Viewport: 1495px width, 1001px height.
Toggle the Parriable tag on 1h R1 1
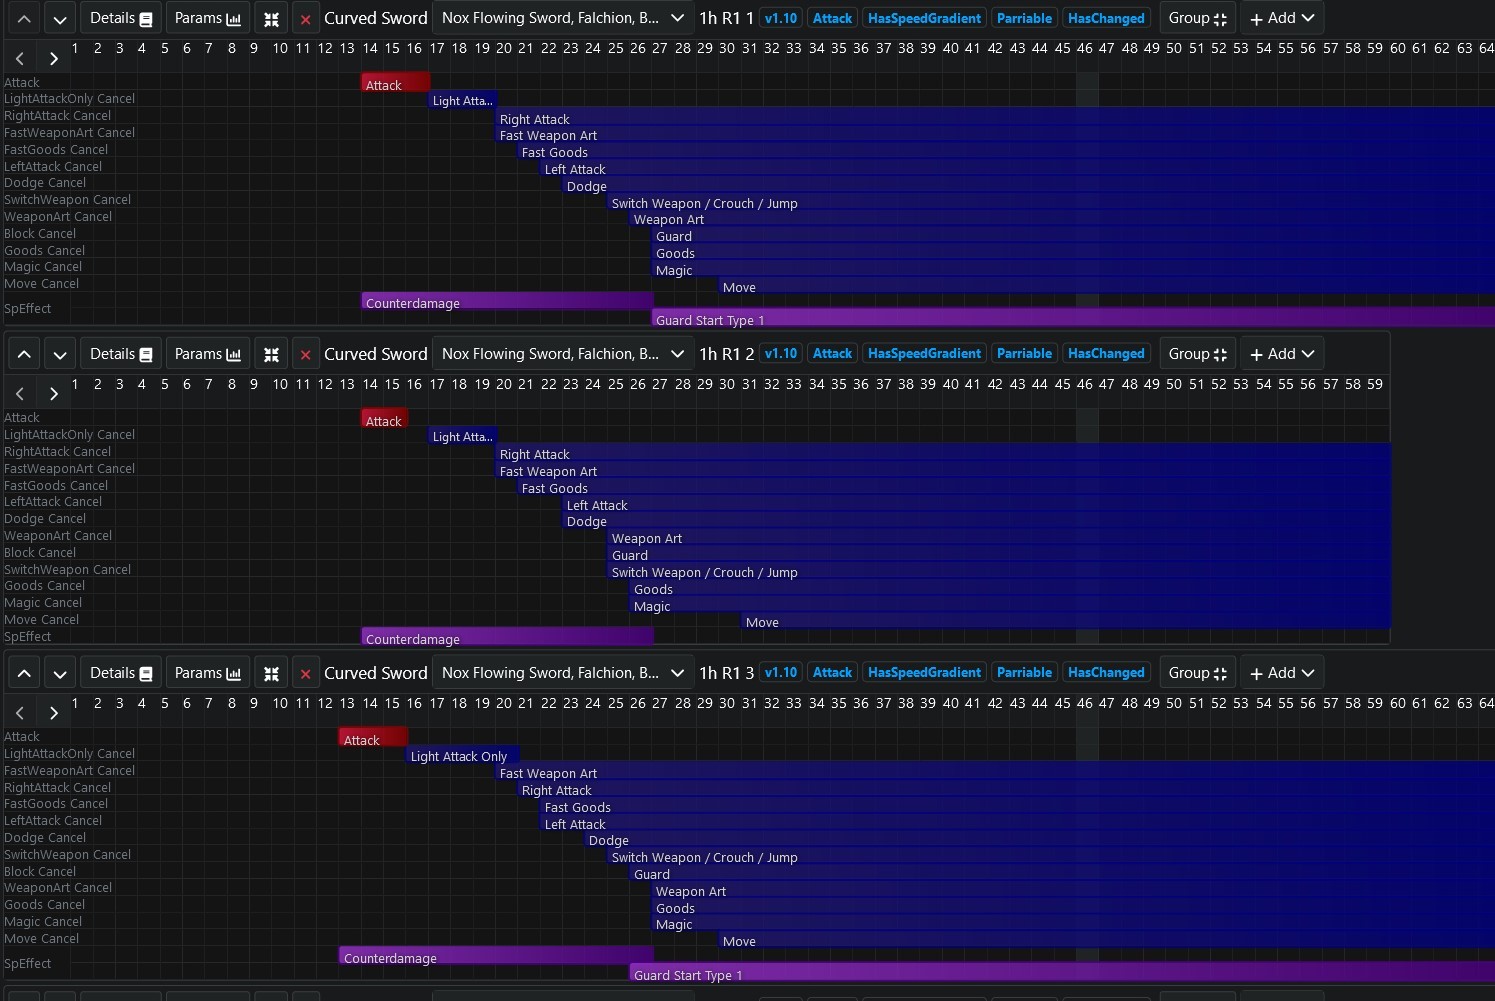point(1024,18)
